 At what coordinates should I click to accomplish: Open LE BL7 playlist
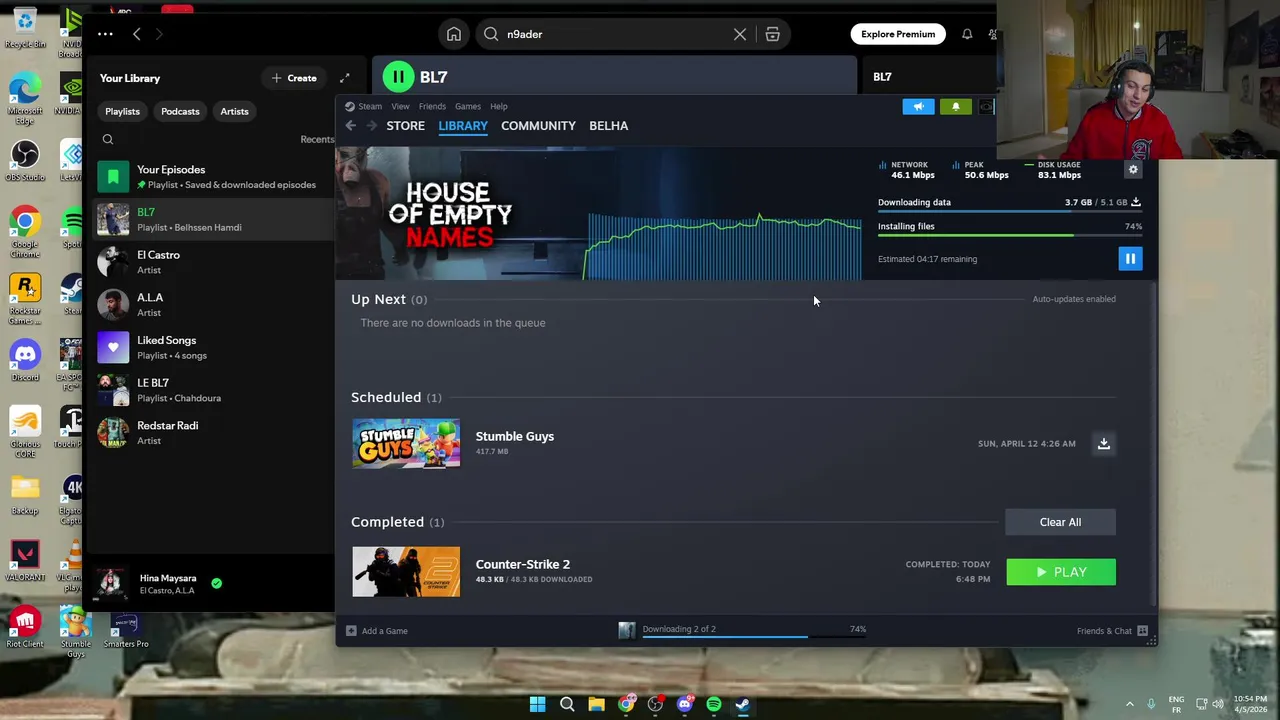(x=214, y=390)
